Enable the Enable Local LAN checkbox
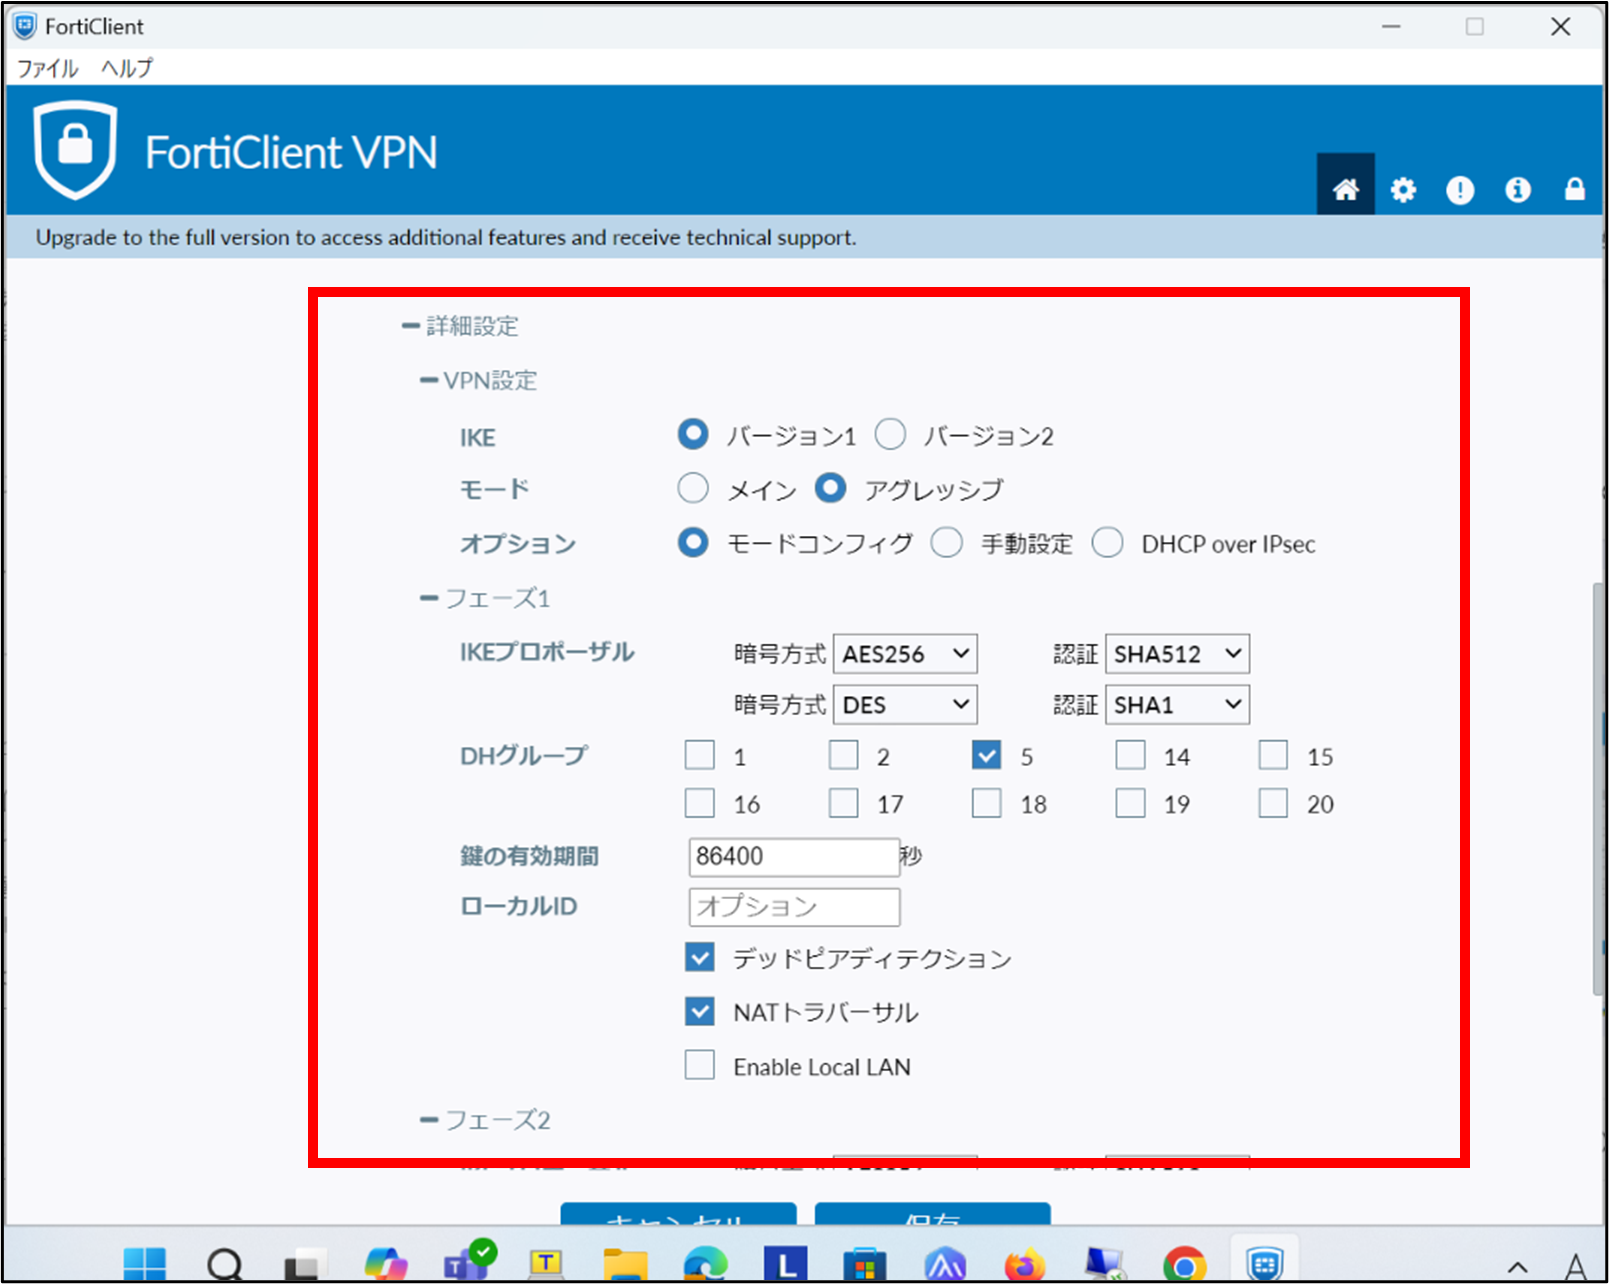This screenshot has height=1284, width=1609. [700, 1065]
